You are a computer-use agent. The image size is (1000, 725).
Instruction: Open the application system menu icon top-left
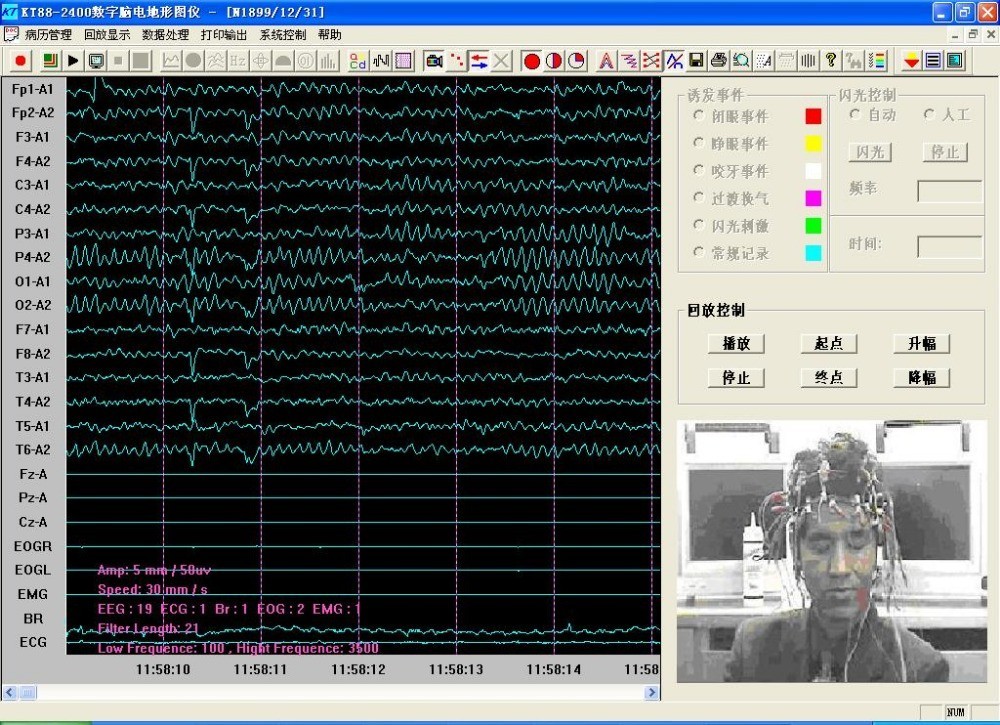click(x=9, y=9)
